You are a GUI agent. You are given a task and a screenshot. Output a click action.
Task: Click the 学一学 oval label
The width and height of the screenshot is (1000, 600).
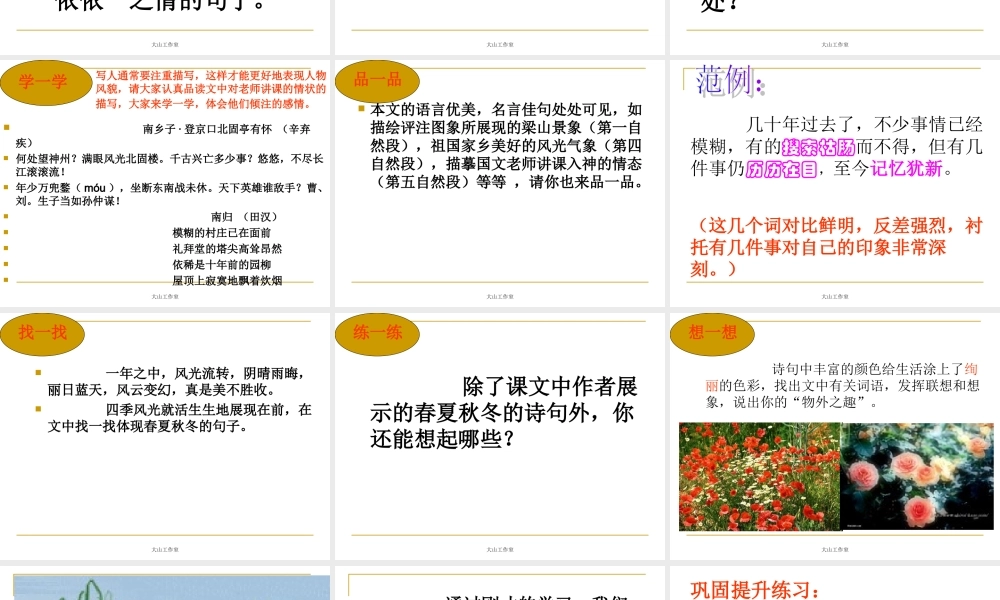click(x=45, y=82)
